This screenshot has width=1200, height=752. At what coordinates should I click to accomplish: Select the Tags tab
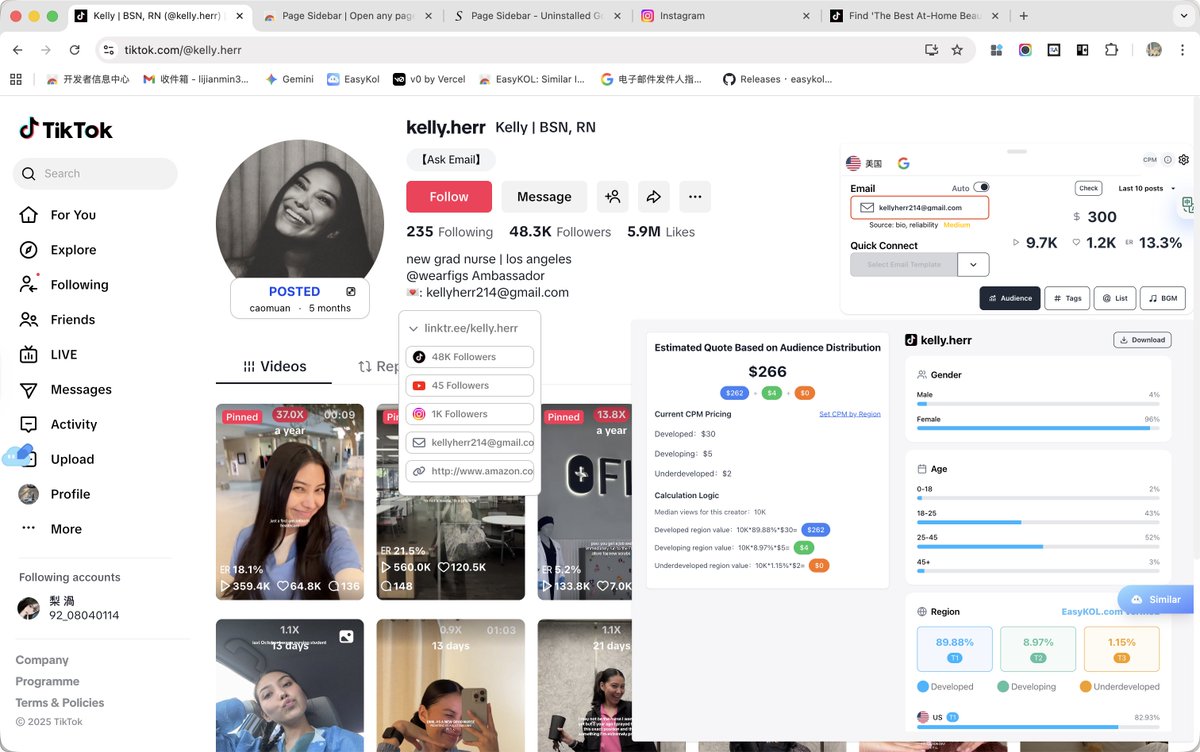tap(1067, 298)
